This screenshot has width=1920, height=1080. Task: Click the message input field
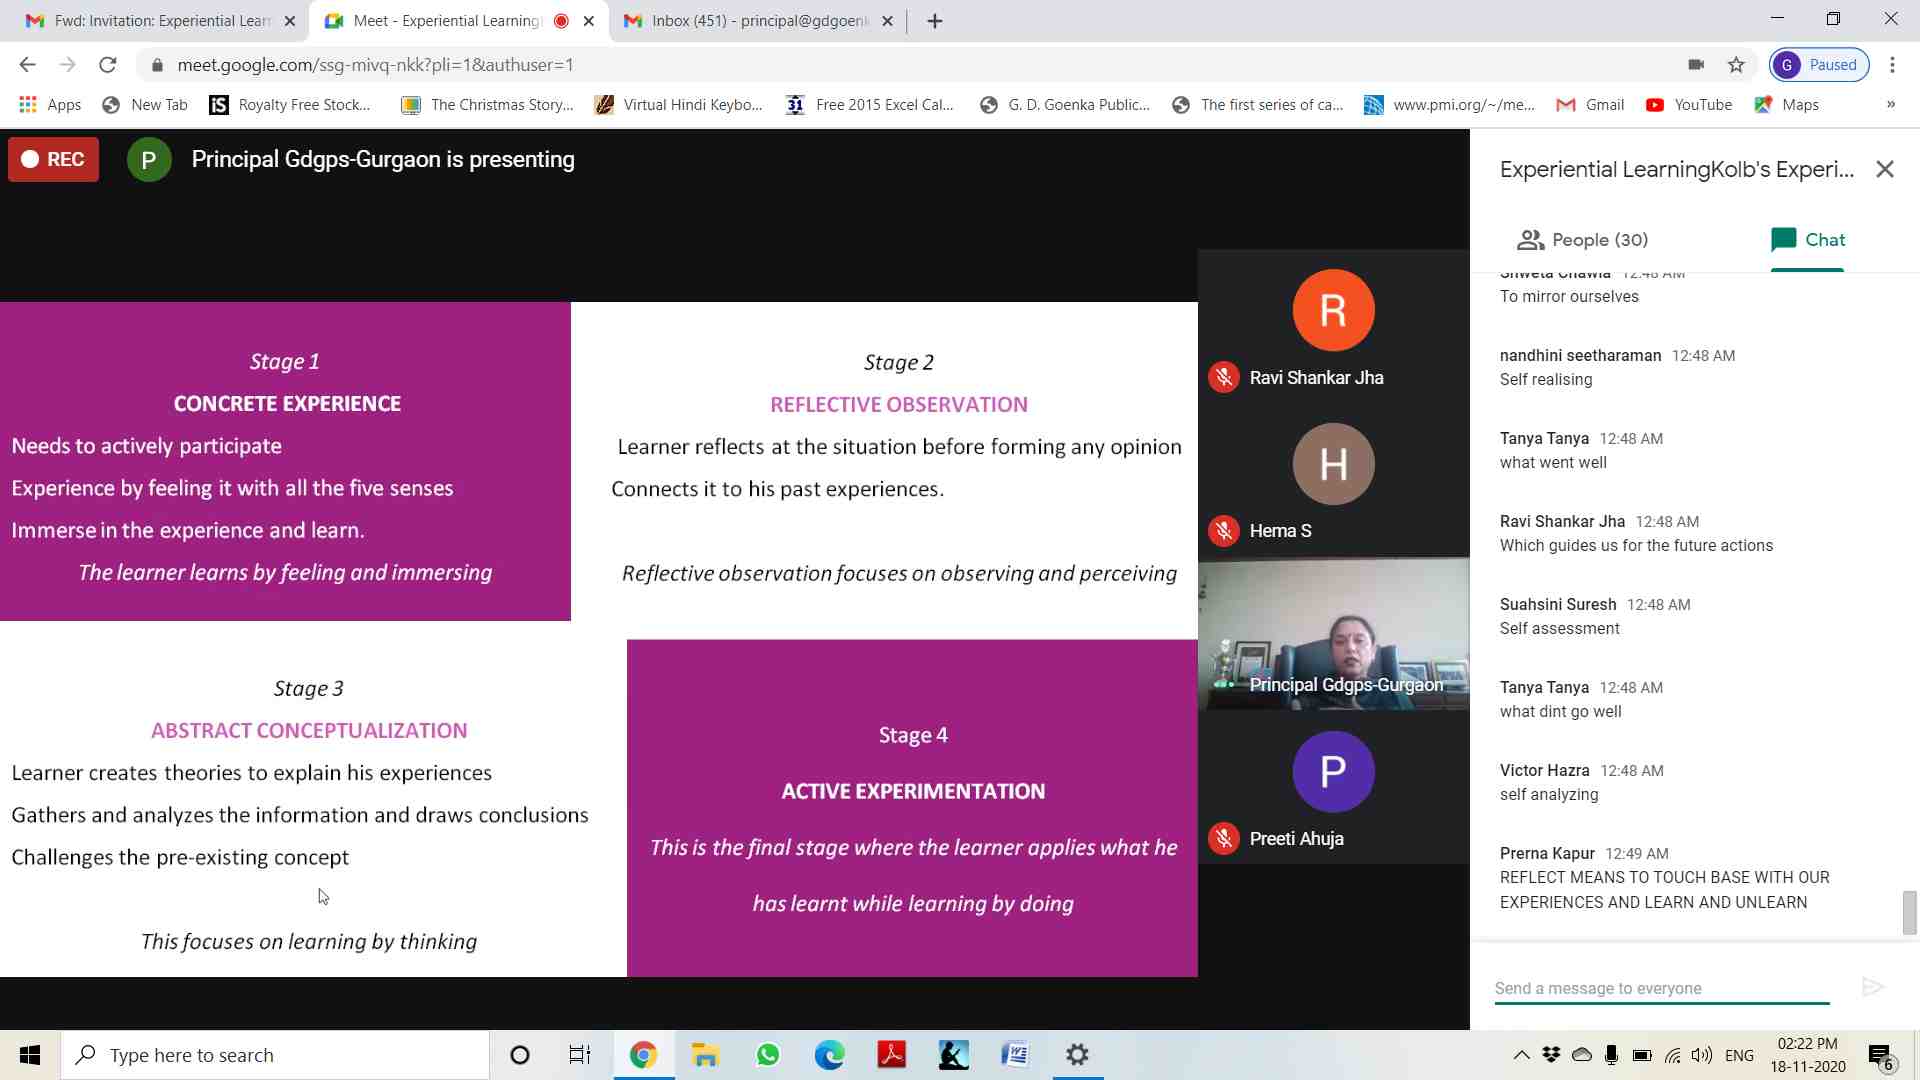tap(1661, 988)
